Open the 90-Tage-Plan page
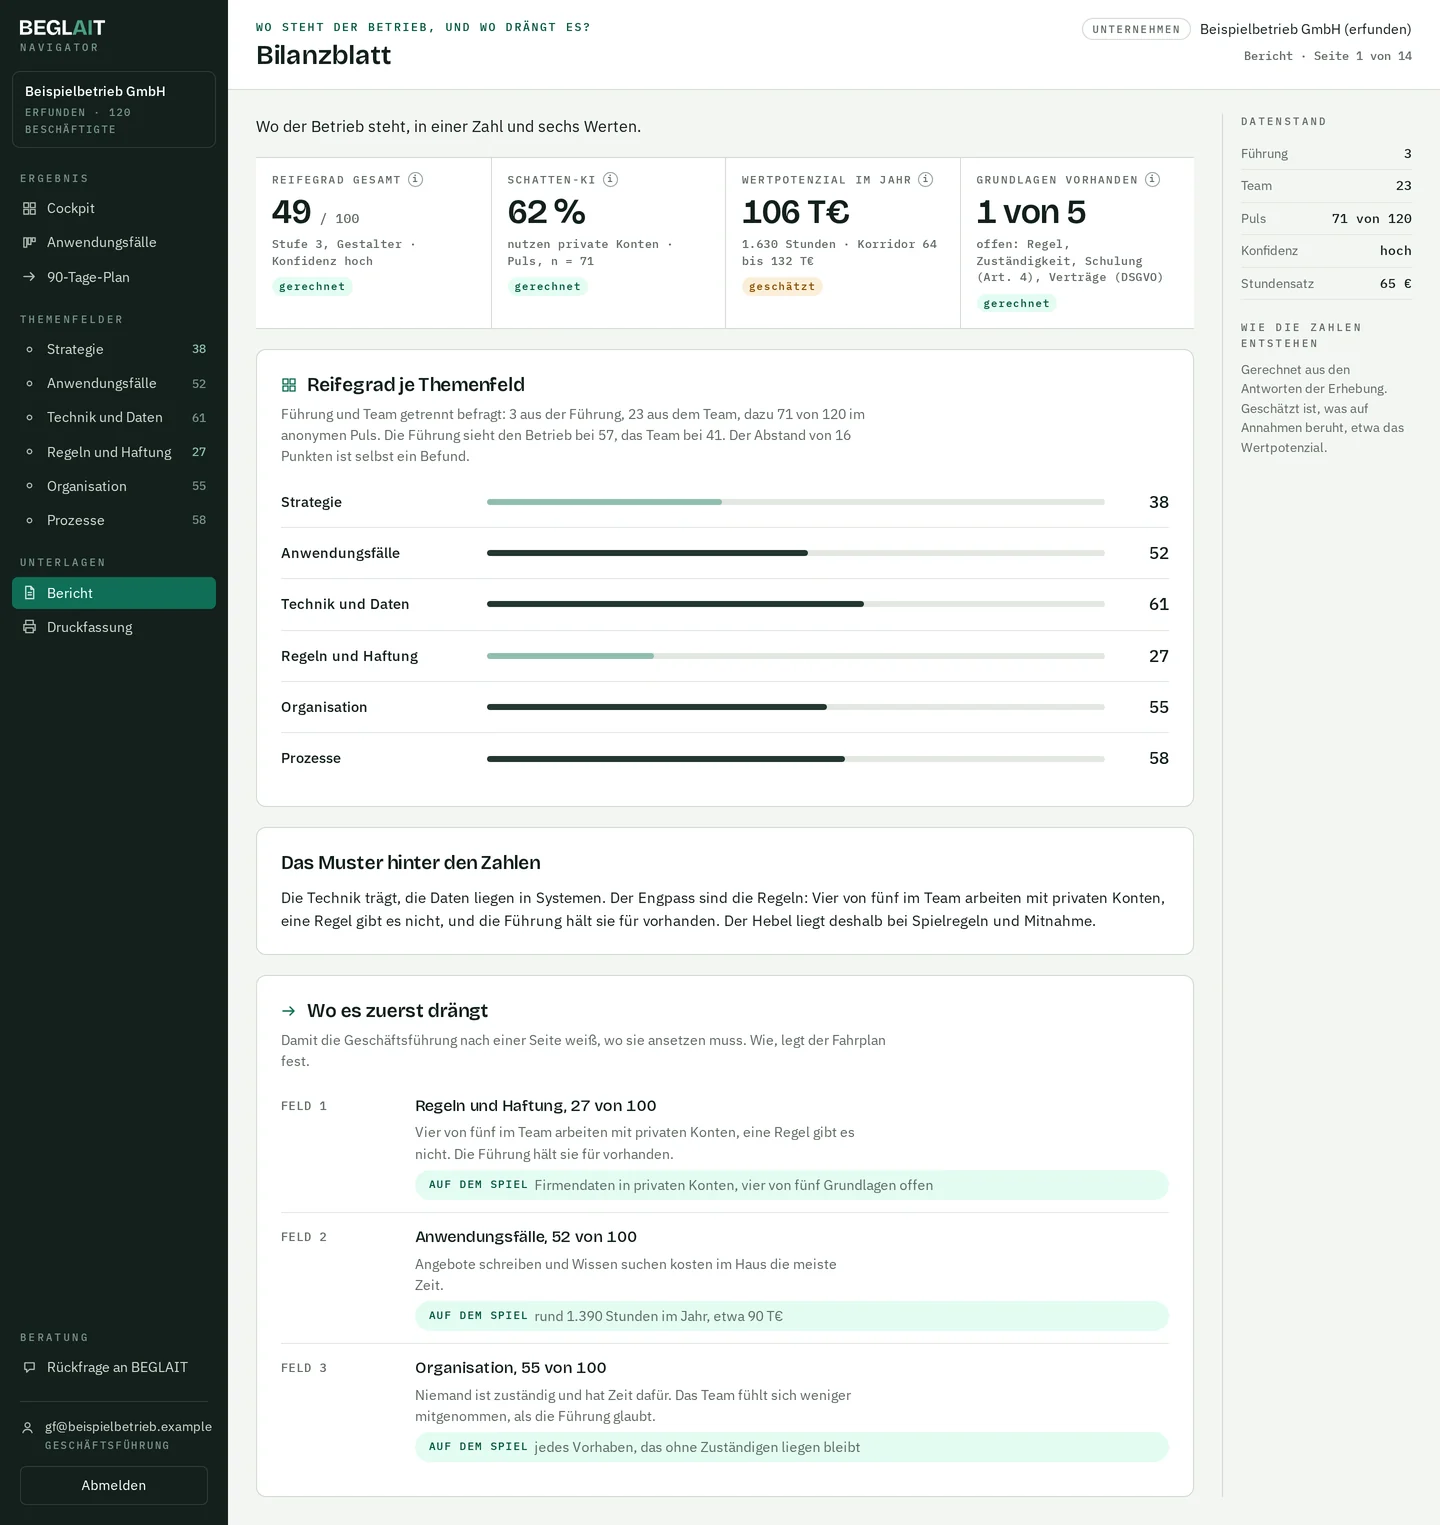This screenshot has height=1525, width=1440. pyautogui.click(x=114, y=277)
